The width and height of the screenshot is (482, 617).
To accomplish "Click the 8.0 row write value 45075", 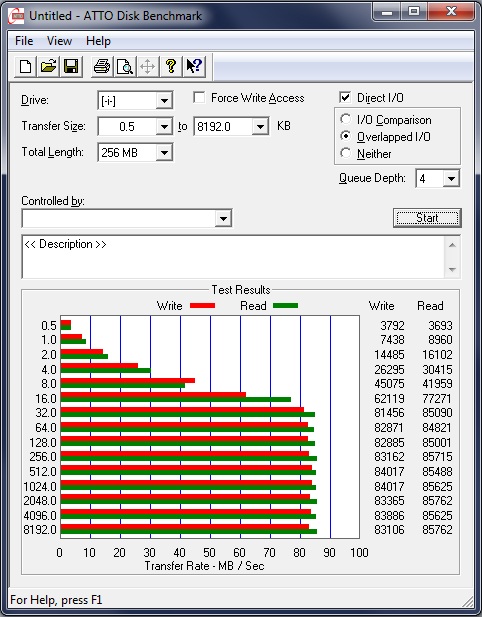I will coord(389,384).
